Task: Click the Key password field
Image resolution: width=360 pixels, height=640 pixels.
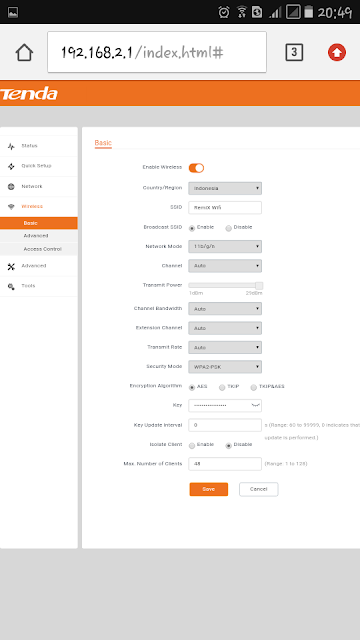Action: [x=225, y=405]
